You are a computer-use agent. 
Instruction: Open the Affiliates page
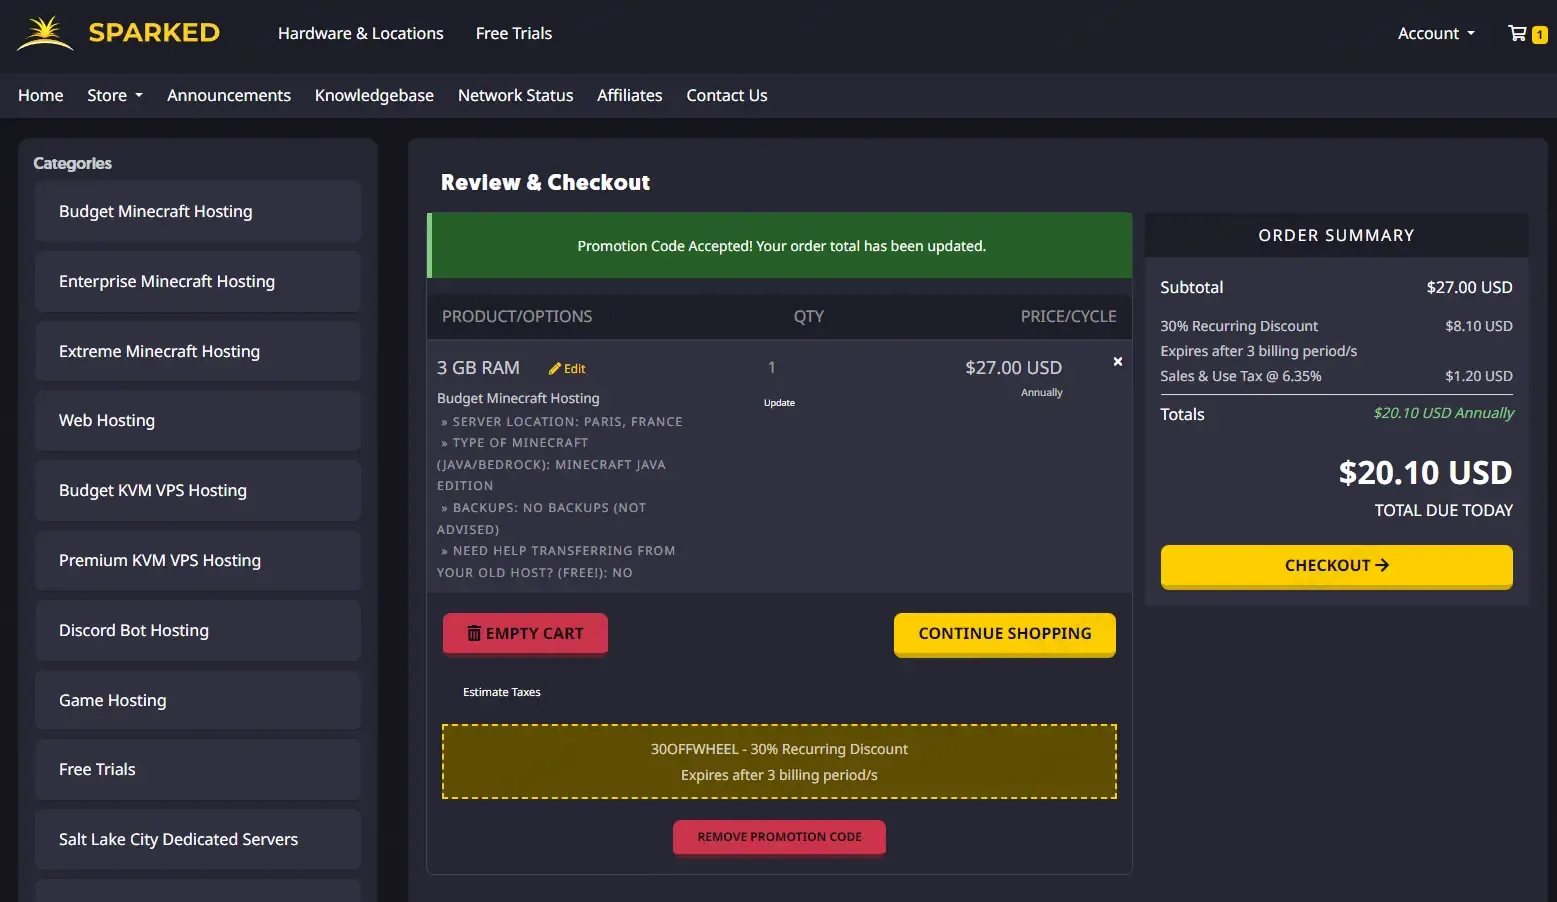coord(630,95)
